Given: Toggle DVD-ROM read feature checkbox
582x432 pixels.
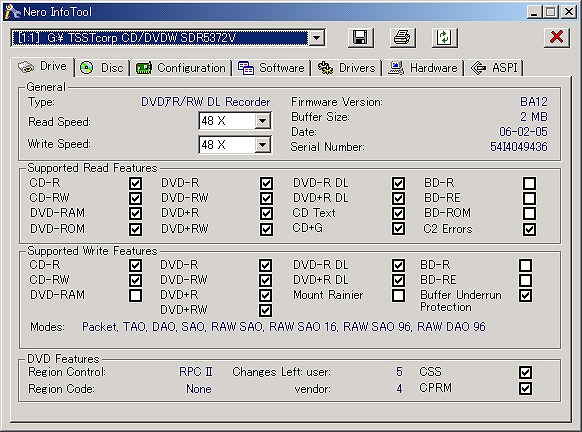Looking at the screenshot, I should [x=135, y=229].
